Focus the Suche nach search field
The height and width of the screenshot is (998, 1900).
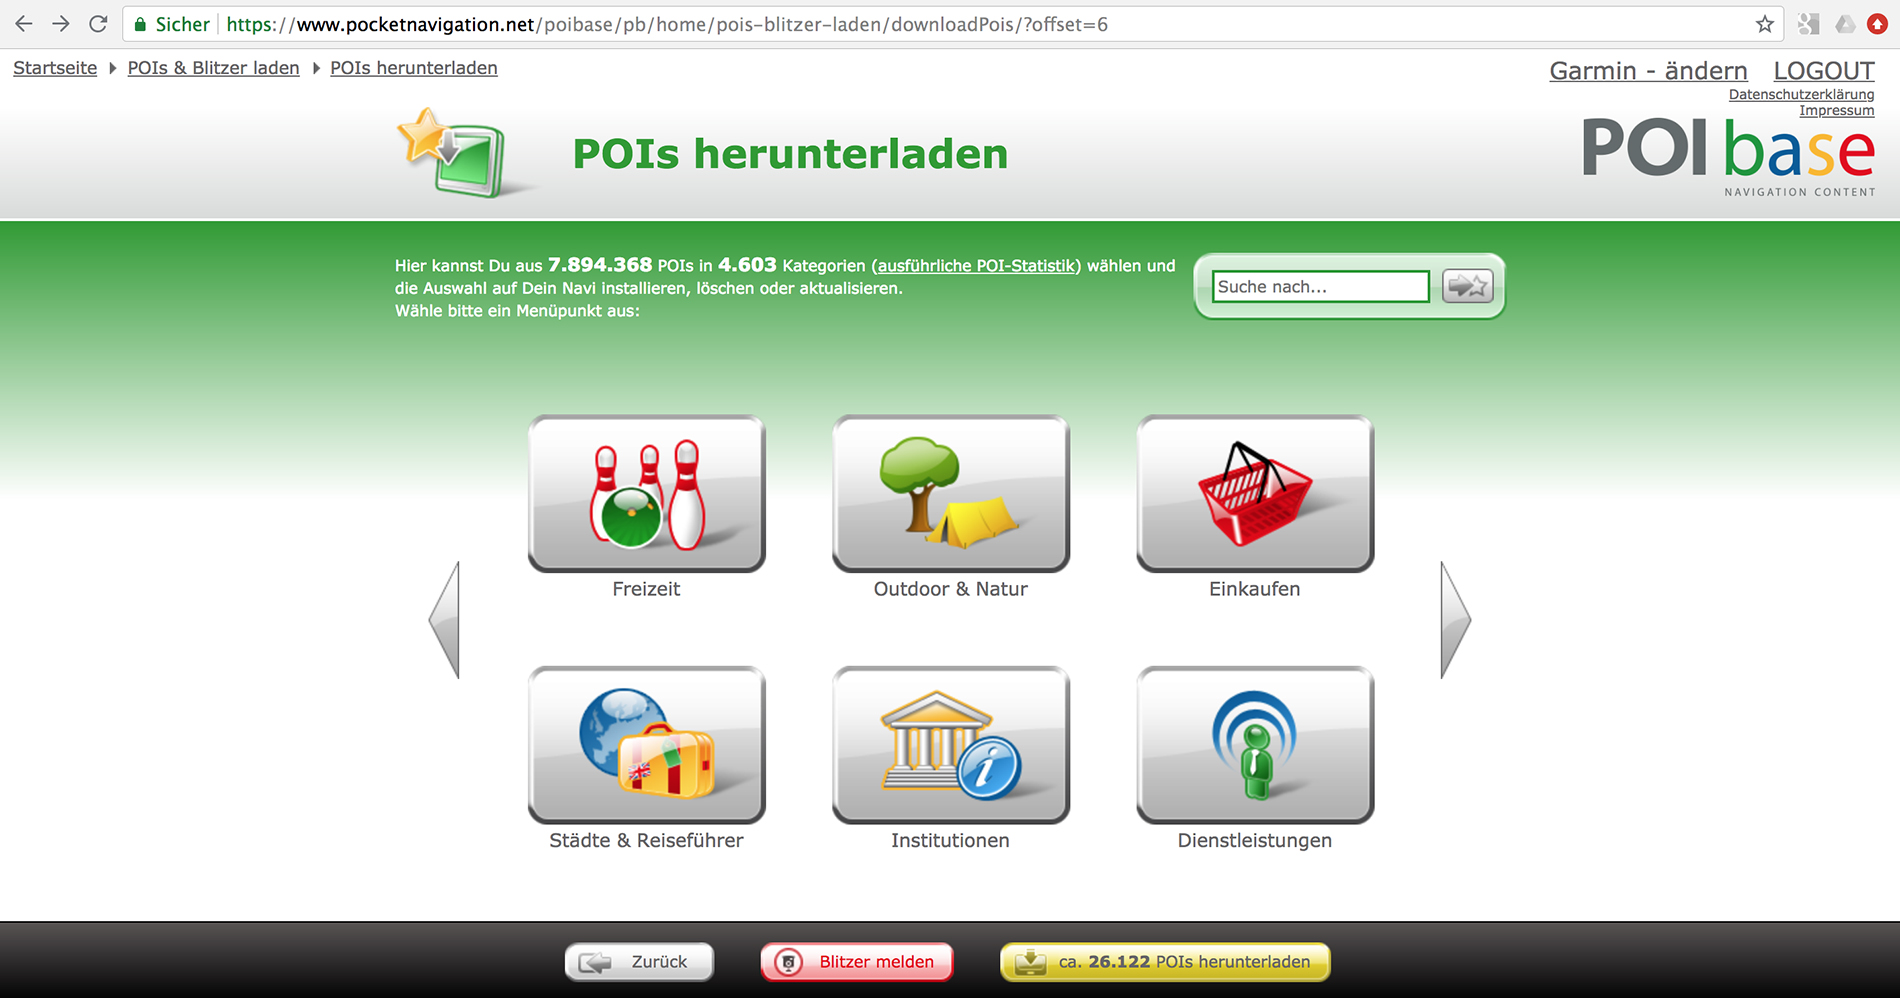(1320, 287)
